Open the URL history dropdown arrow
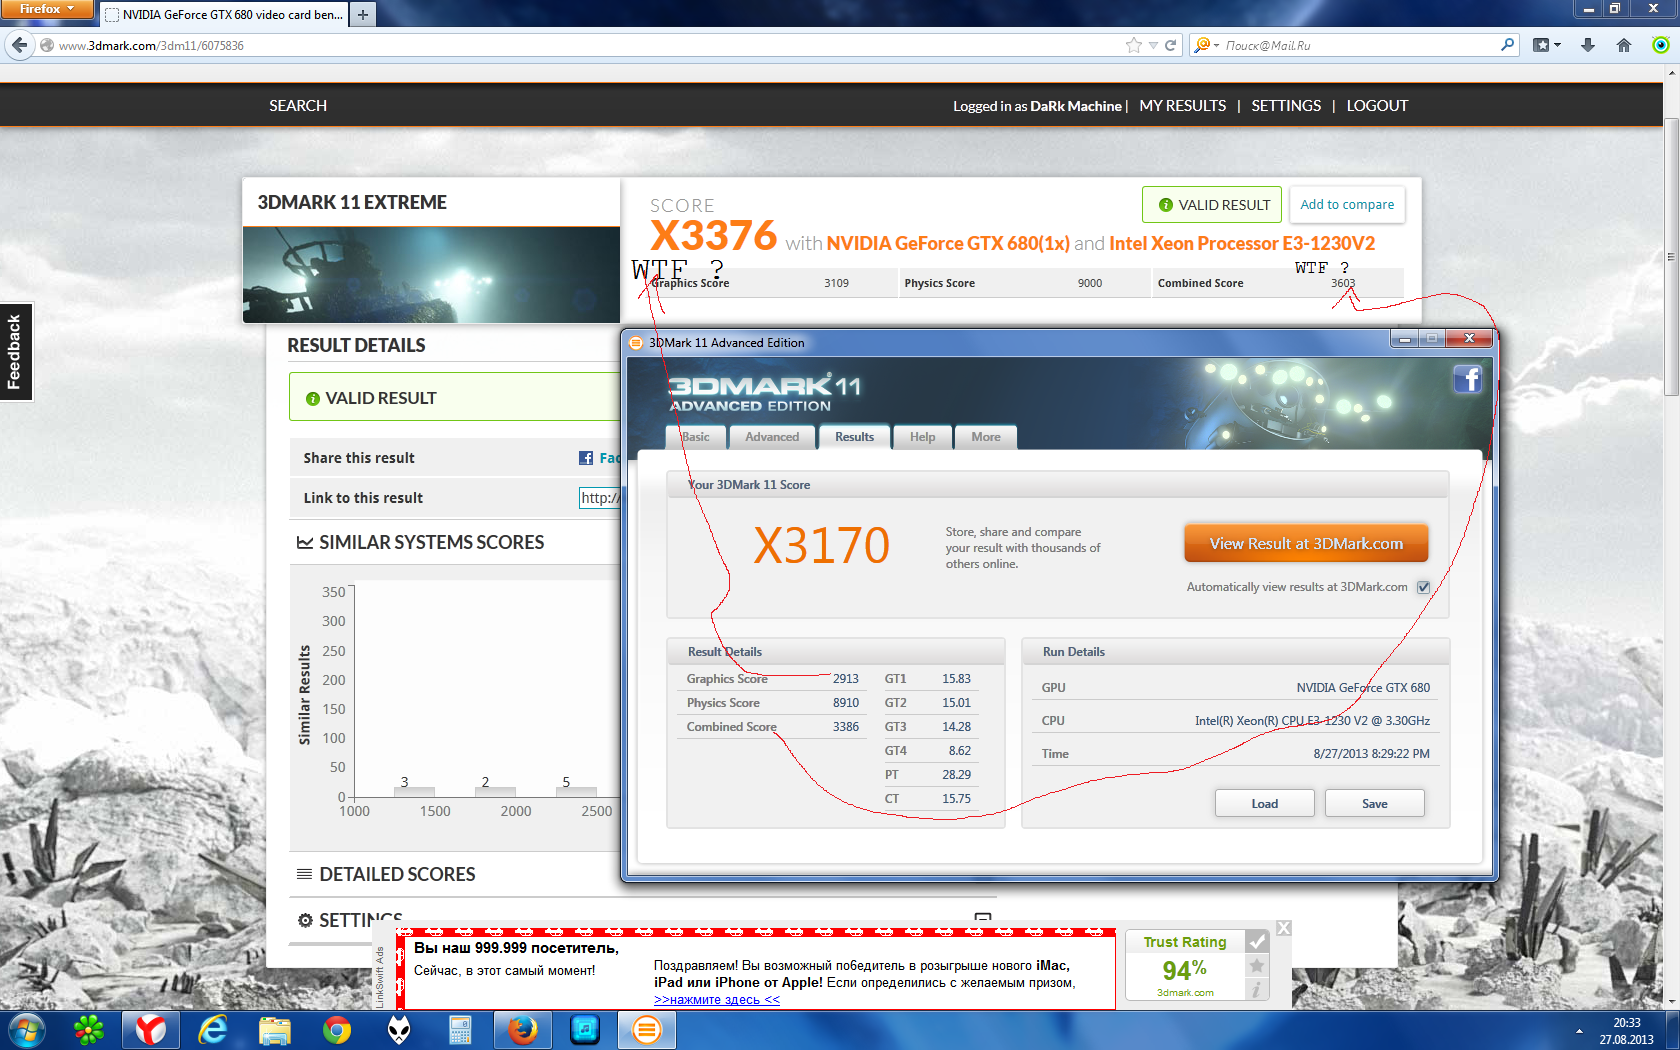 click(1153, 45)
